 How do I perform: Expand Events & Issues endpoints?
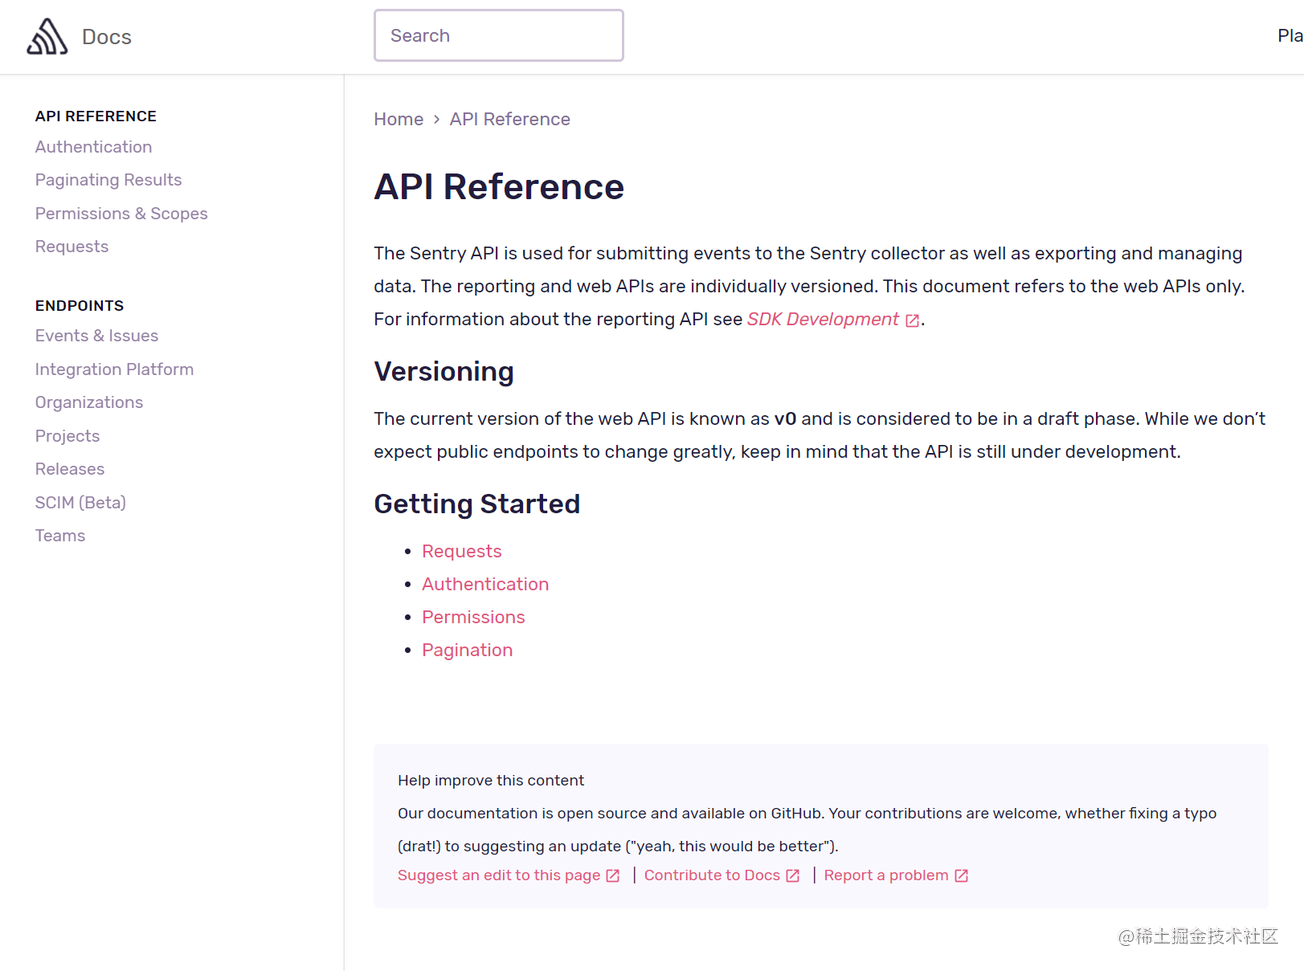pyautogui.click(x=96, y=336)
